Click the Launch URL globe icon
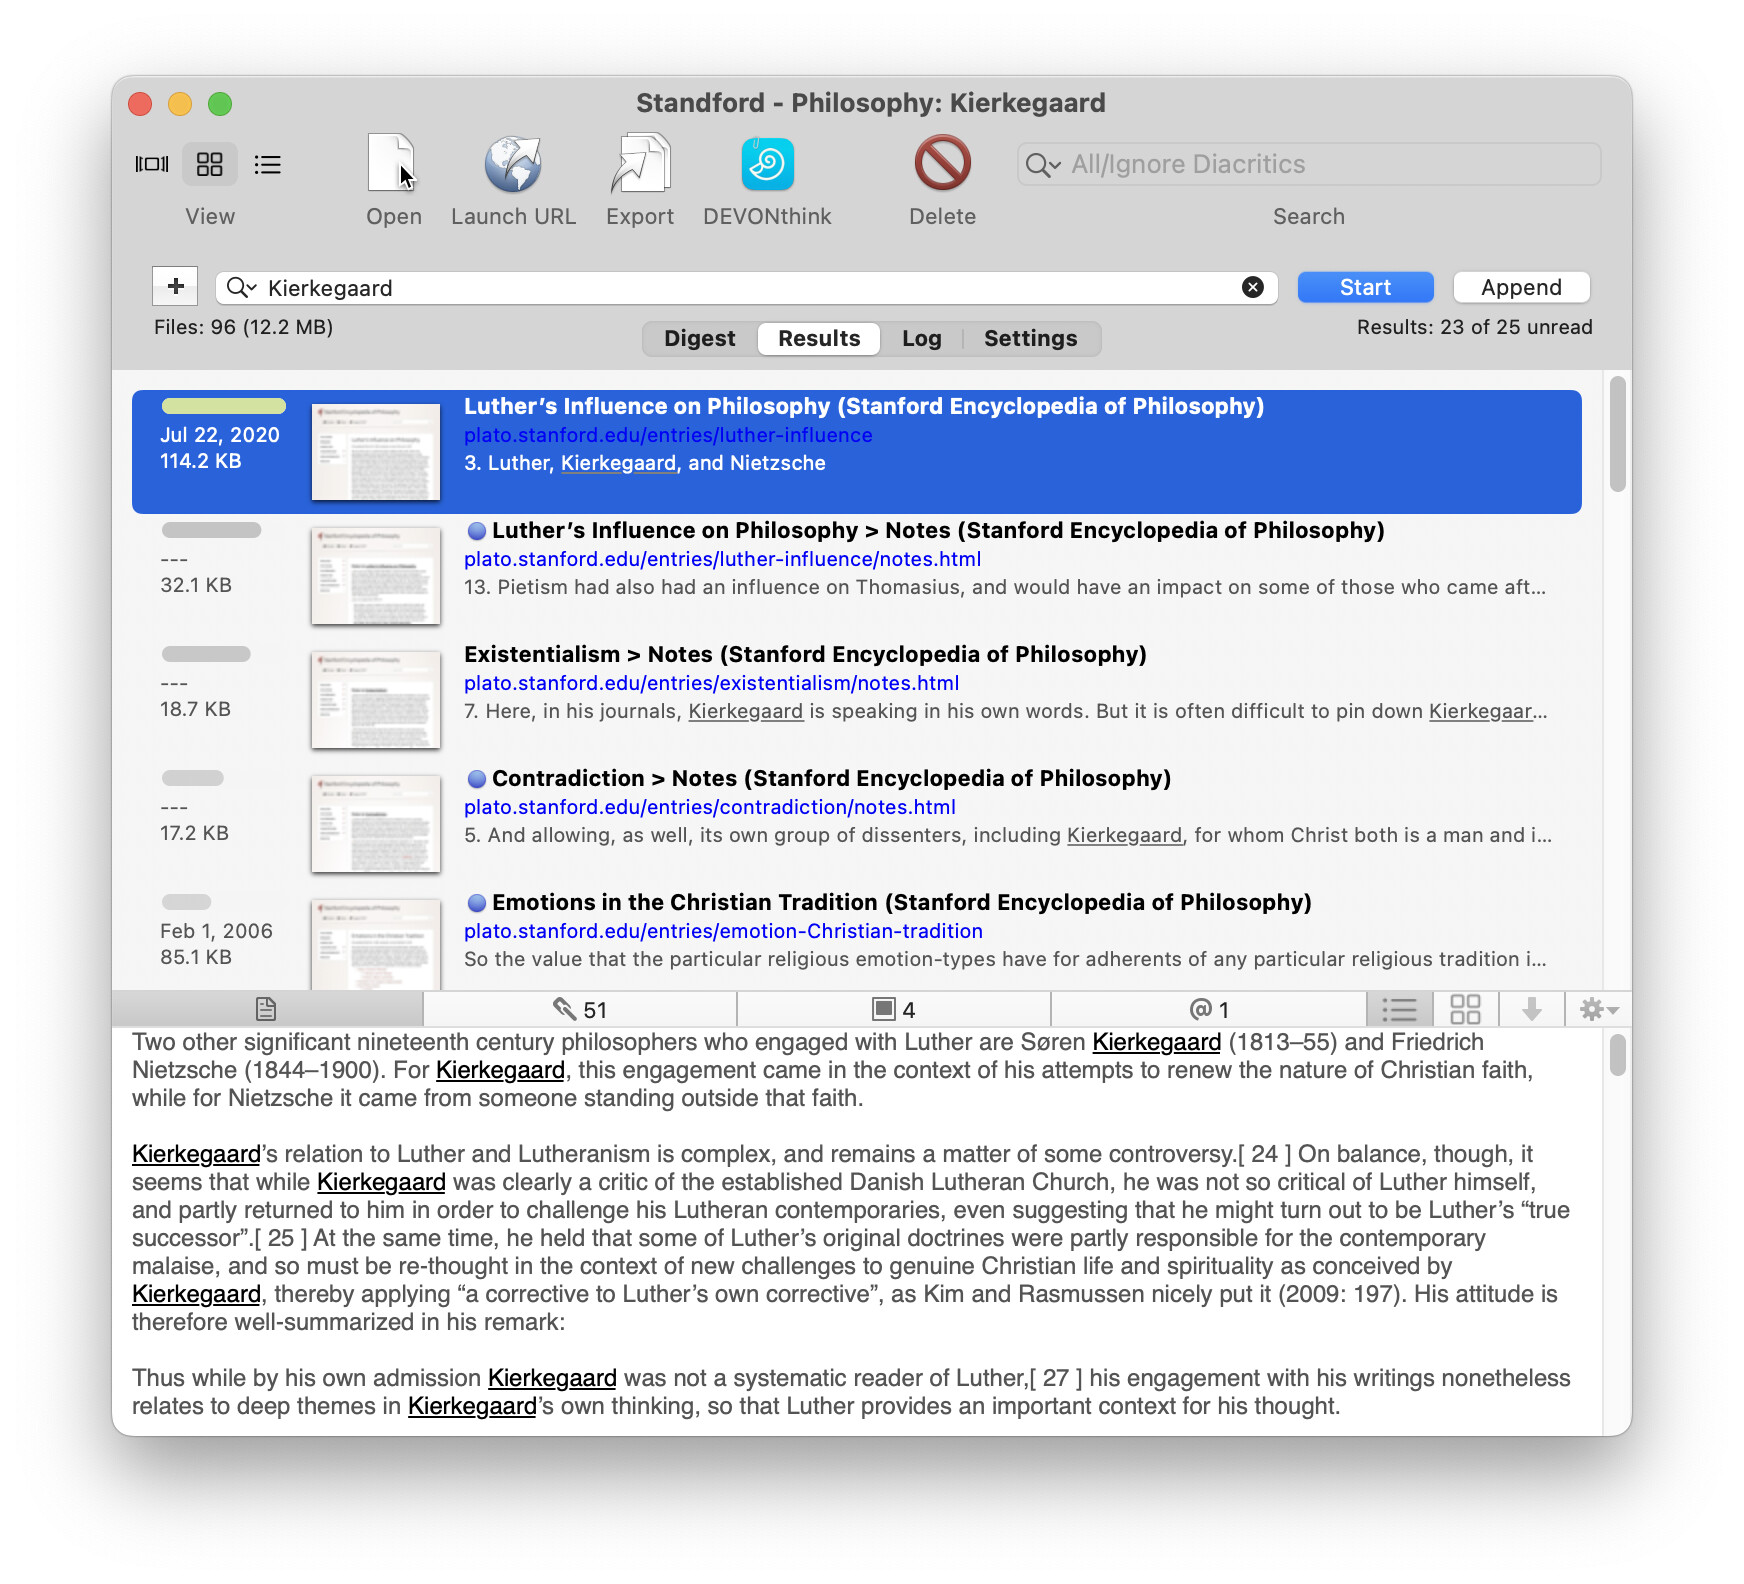The height and width of the screenshot is (1584, 1744). 513,164
